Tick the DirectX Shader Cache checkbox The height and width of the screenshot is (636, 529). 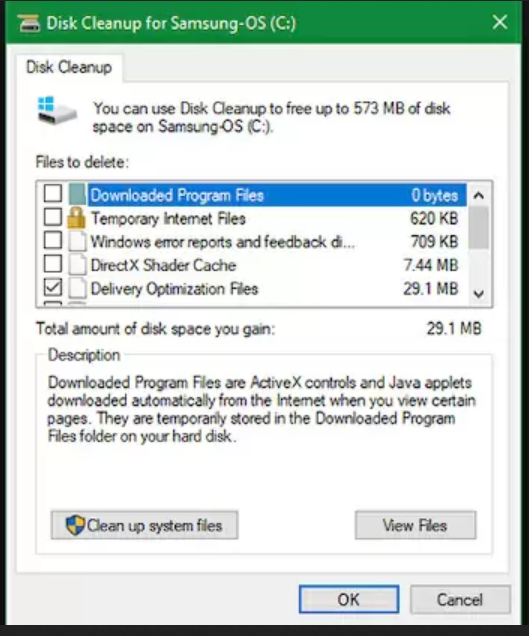pyautogui.click(x=53, y=264)
